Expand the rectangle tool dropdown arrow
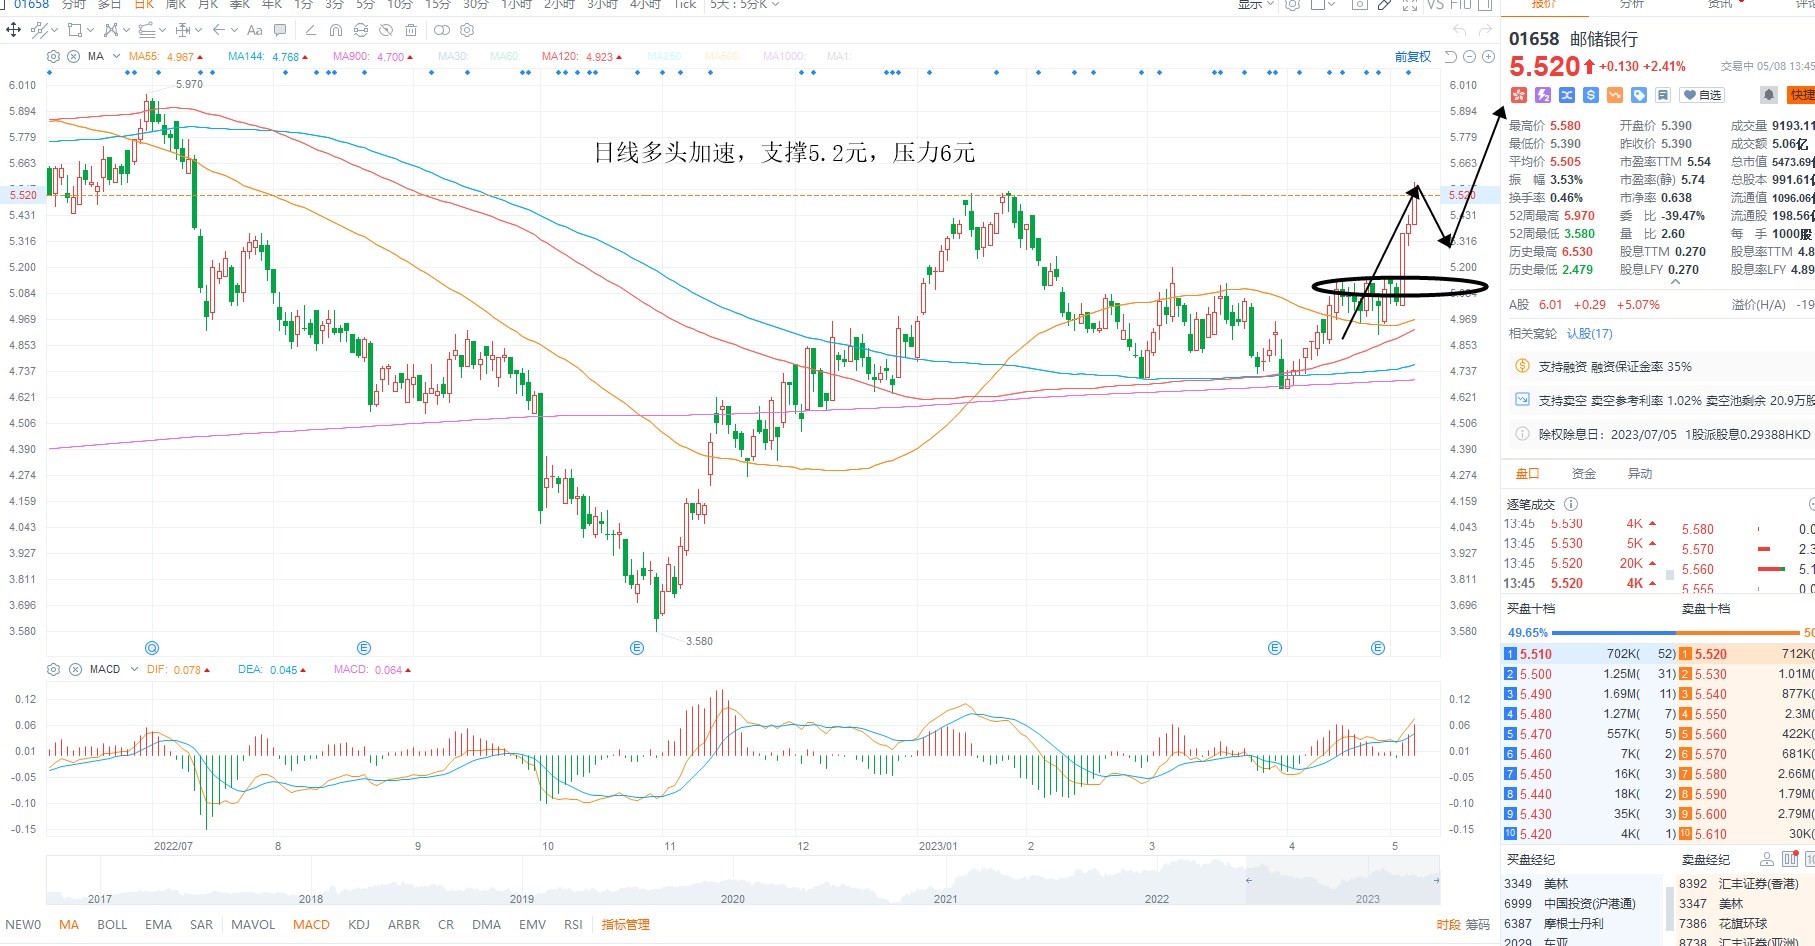The width and height of the screenshot is (1815, 946). click(x=90, y=30)
